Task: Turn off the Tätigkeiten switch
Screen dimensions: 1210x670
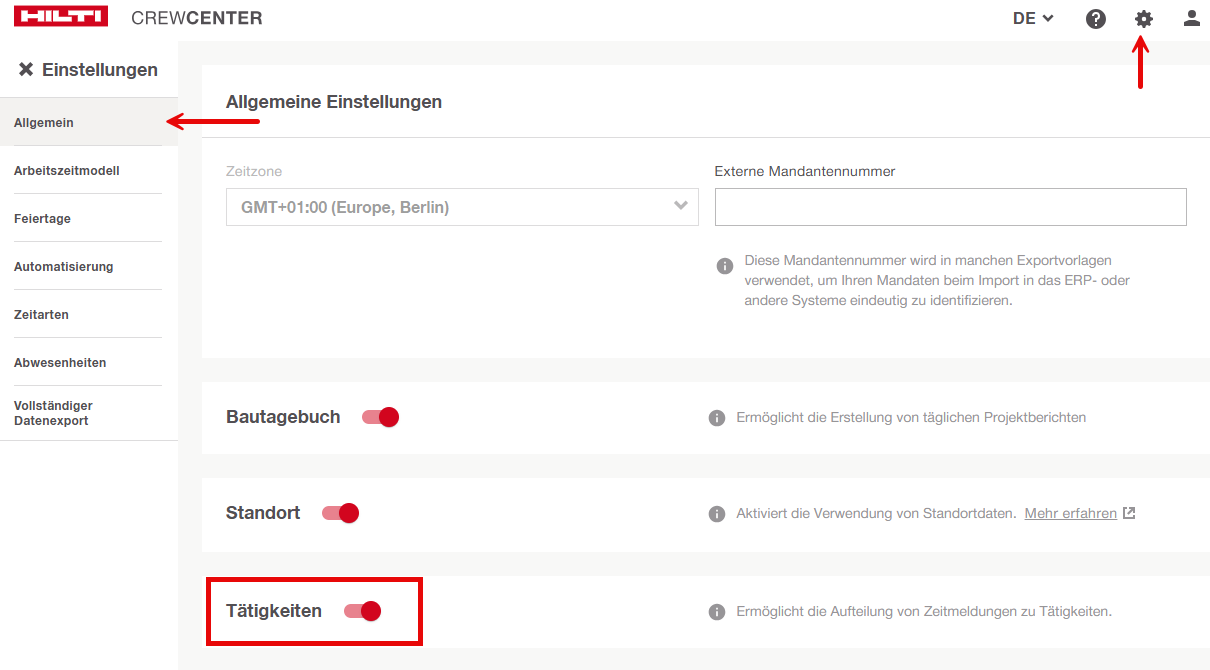Action: pyautogui.click(x=362, y=611)
